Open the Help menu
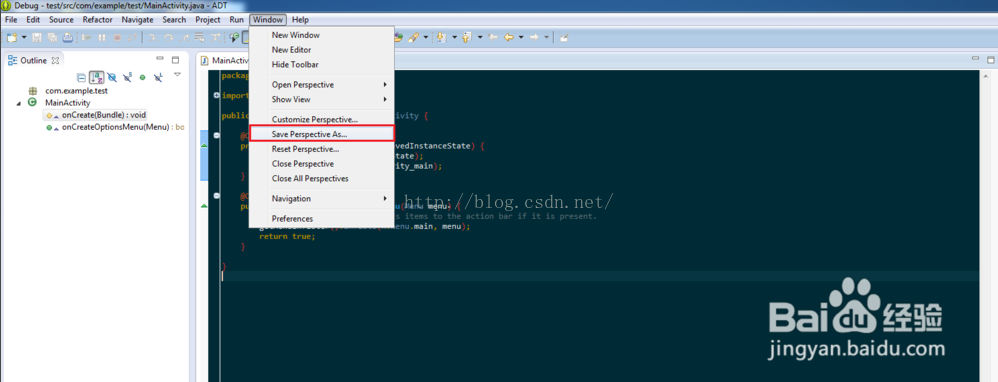Screen dimensions: 998x382 (300, 20)
